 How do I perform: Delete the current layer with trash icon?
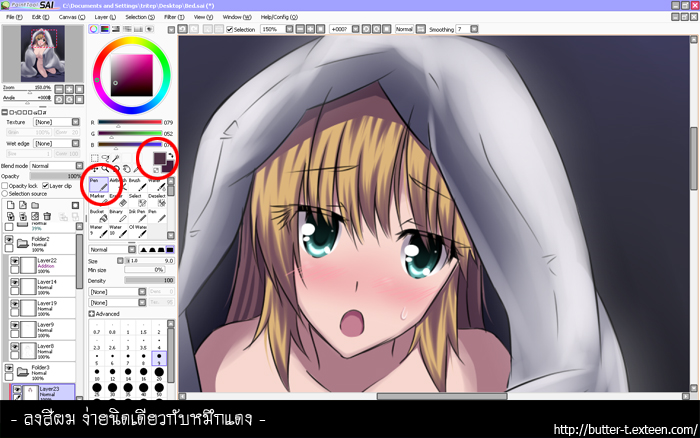[x=47, y=217]
